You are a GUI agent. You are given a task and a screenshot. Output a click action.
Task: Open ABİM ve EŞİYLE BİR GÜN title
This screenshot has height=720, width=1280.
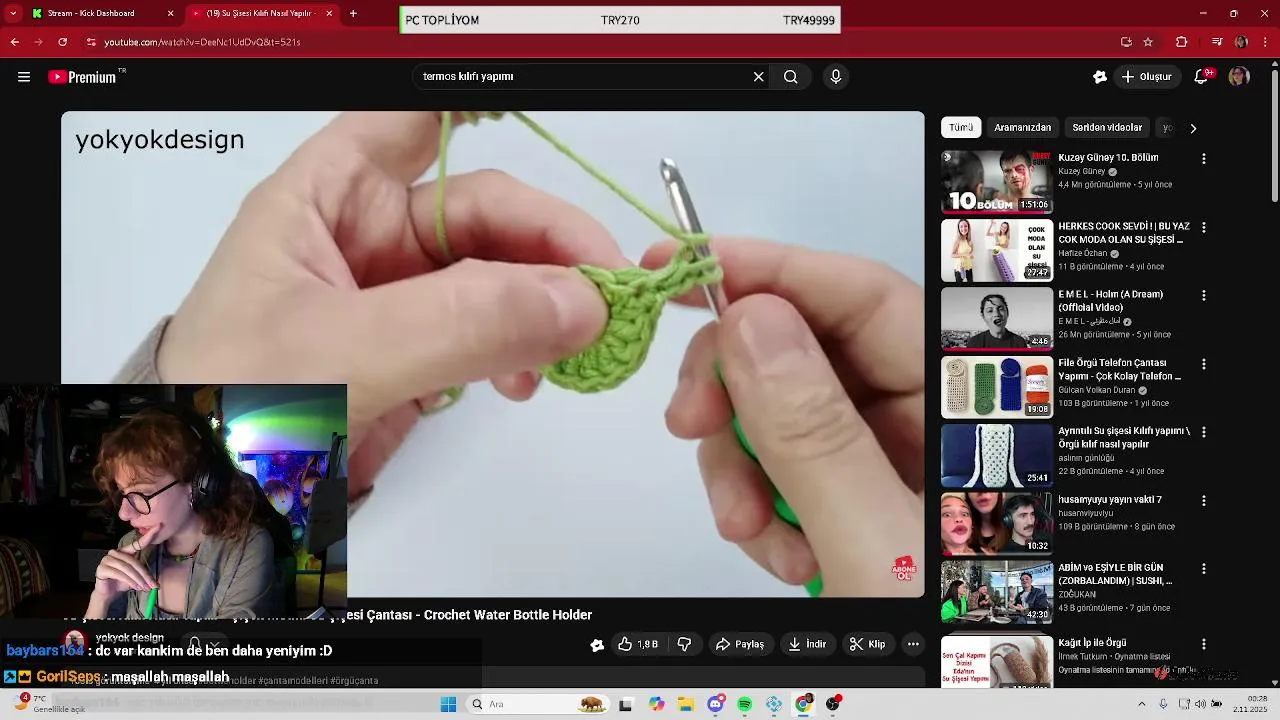click(x=1115, y=574)
